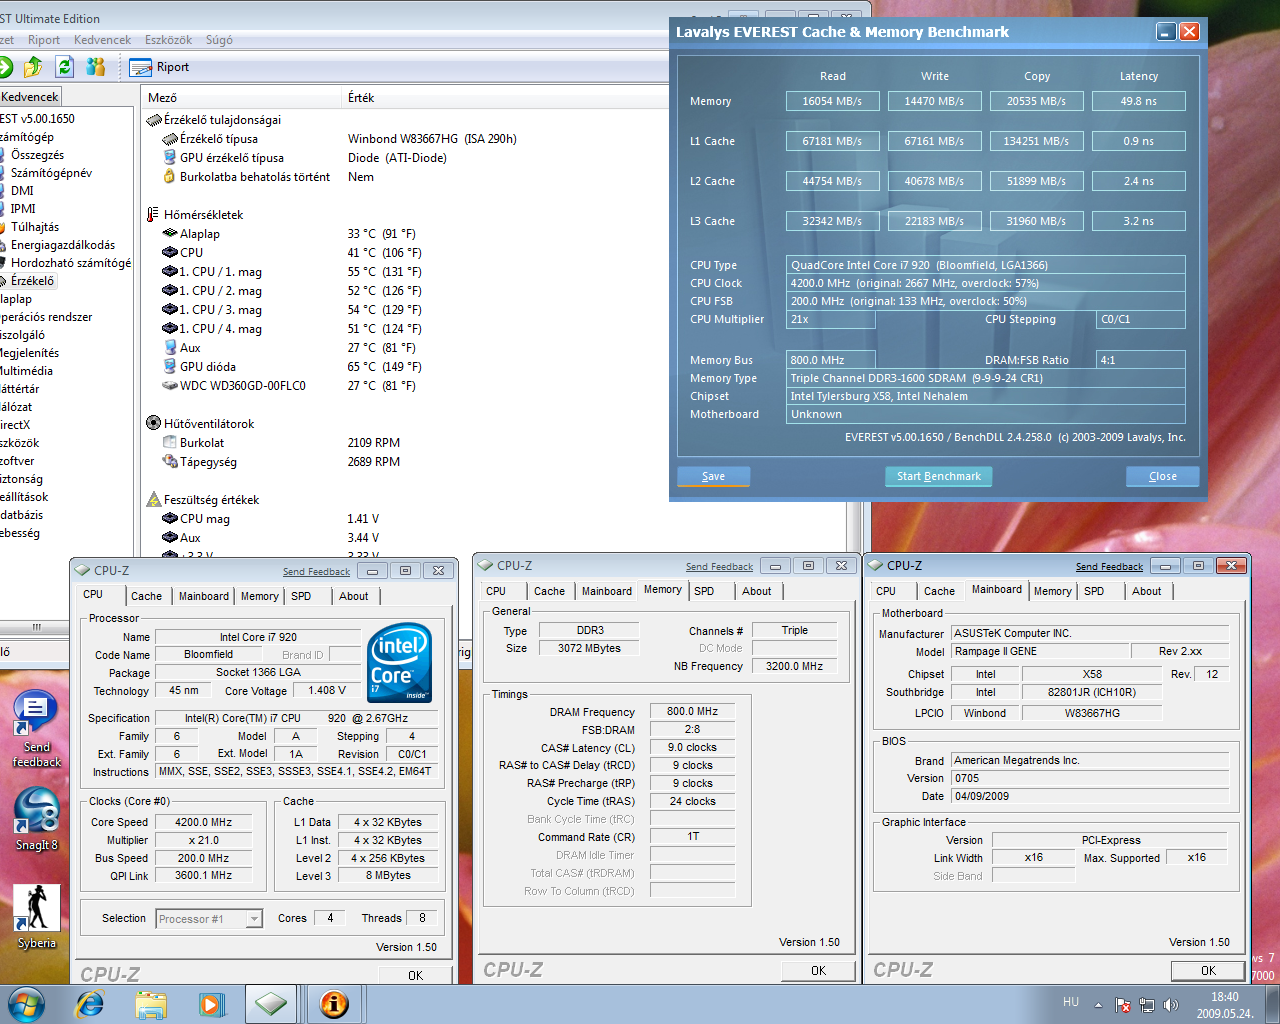Open the SPD tab in the middle CPU-Z
This screenshot has height=1024, width=1280.
[x=704, y=591]
